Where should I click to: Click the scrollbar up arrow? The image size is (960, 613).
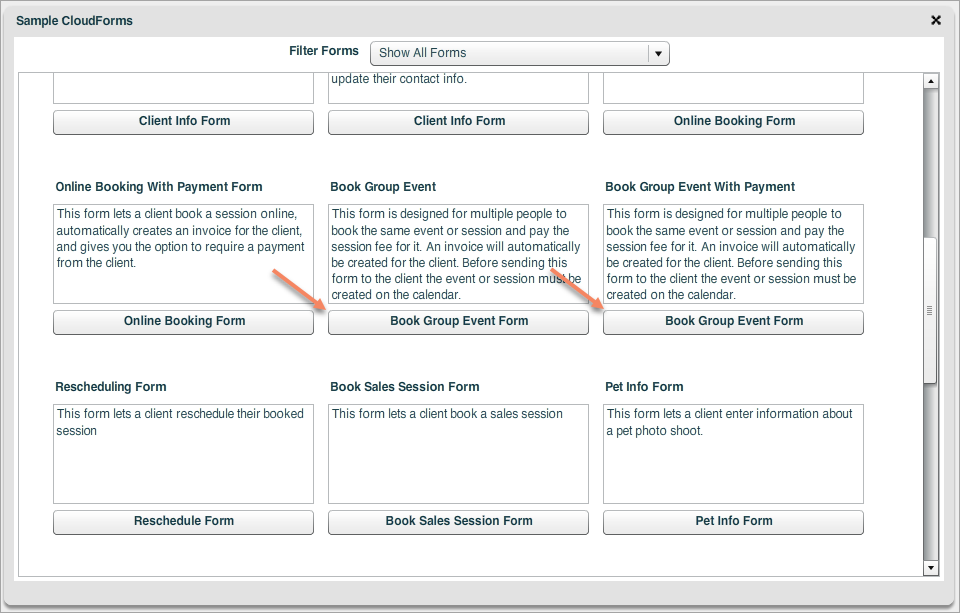click(x=931, y=81)
